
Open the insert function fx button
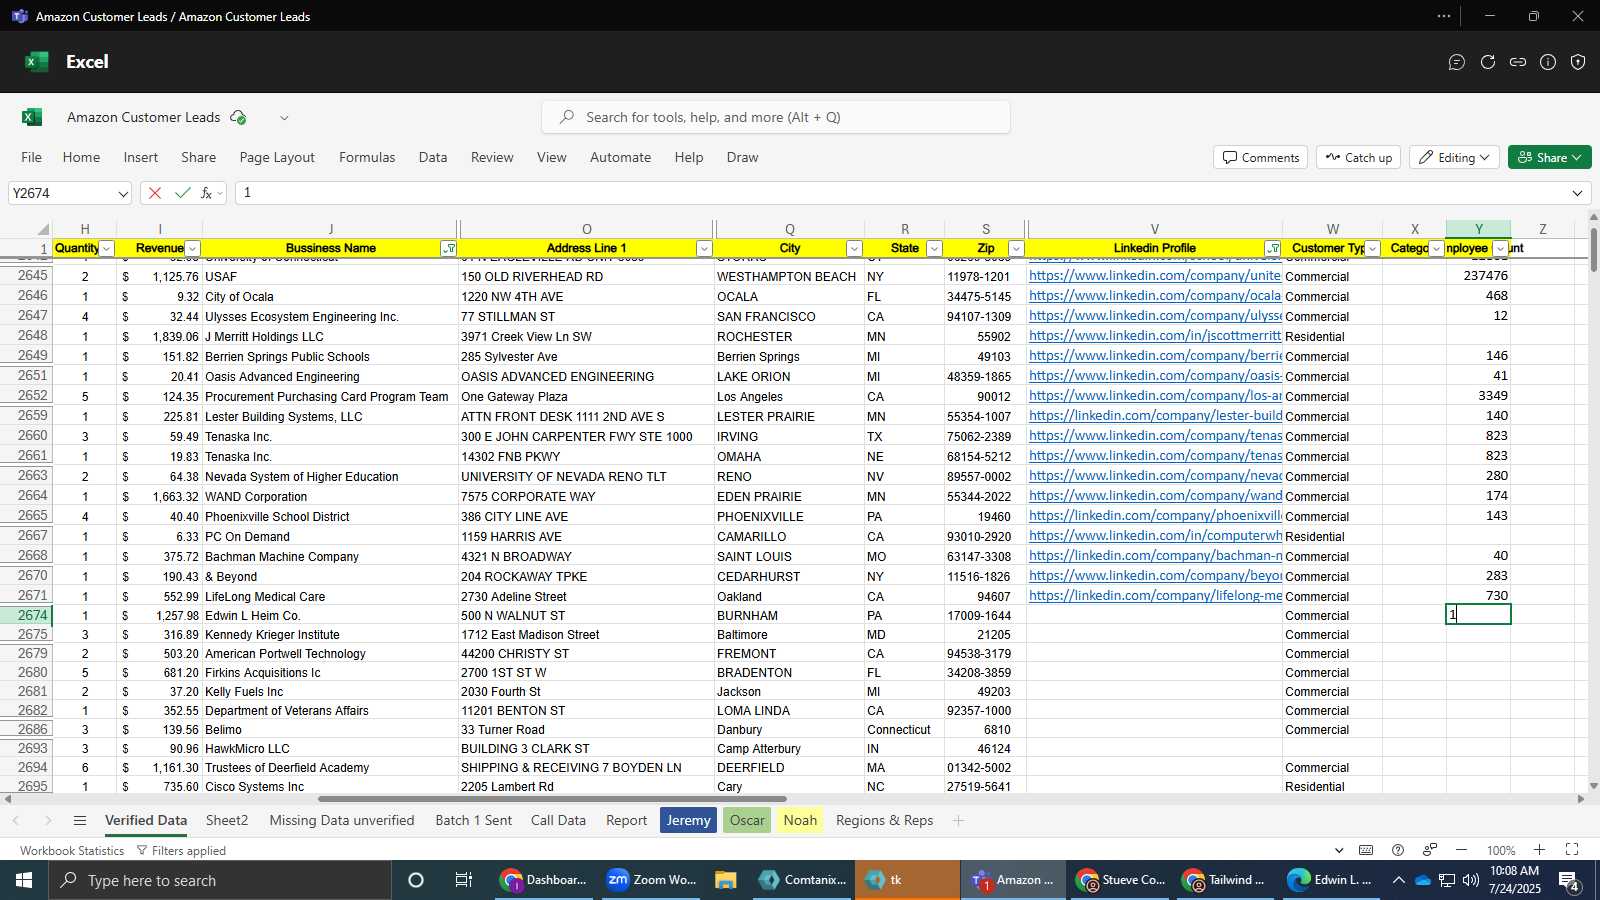[x=206, y=193]
